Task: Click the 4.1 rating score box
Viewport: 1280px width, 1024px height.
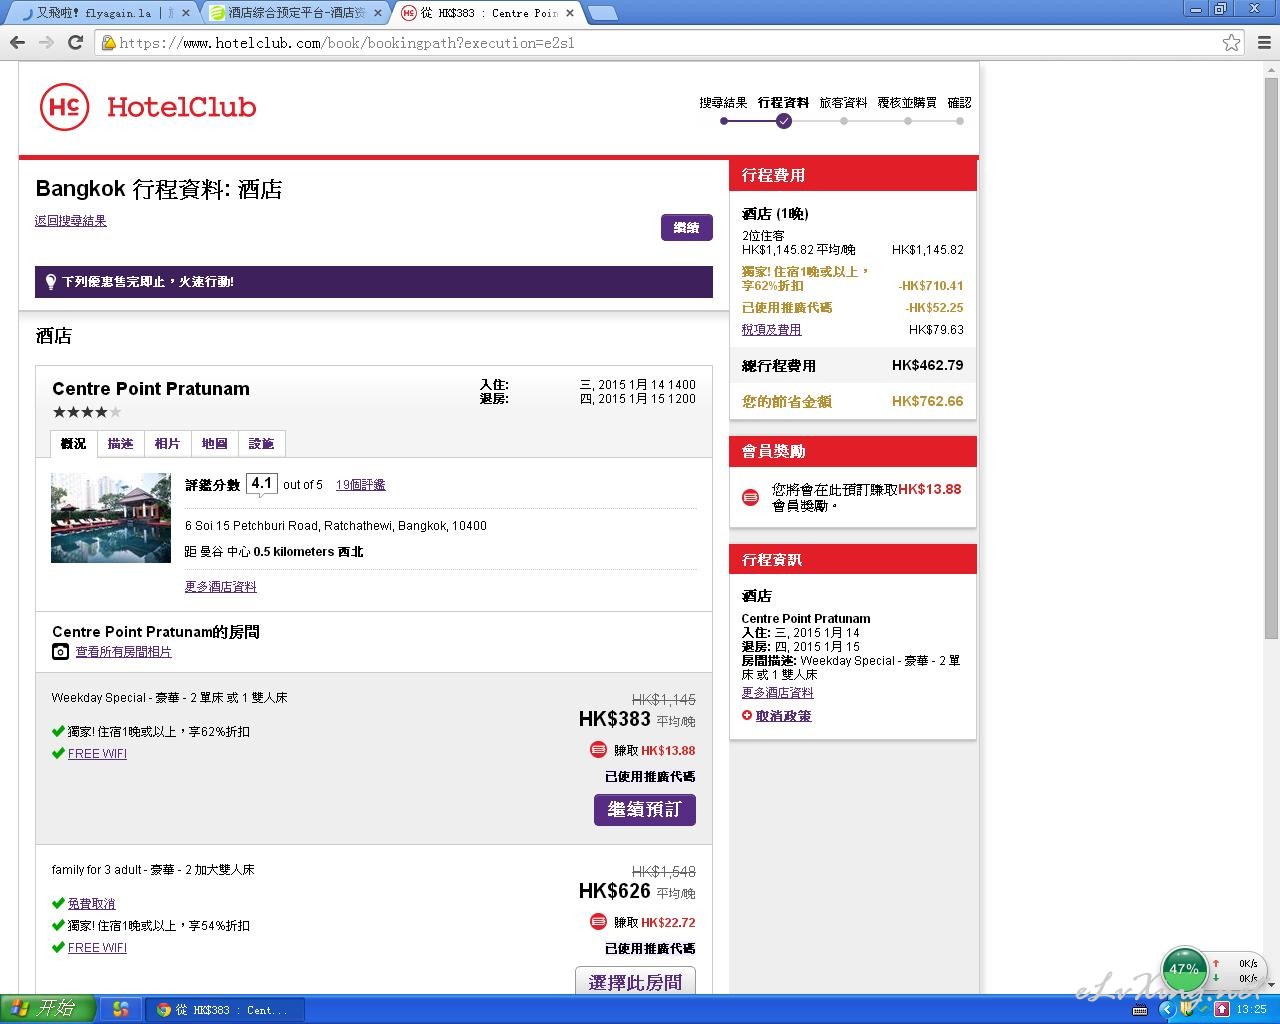Action: pyautogui.click(x=262, y=484)
